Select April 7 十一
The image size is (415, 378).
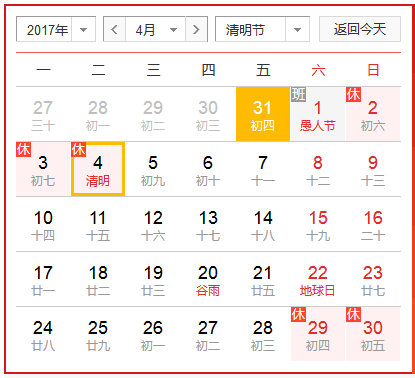263,169
